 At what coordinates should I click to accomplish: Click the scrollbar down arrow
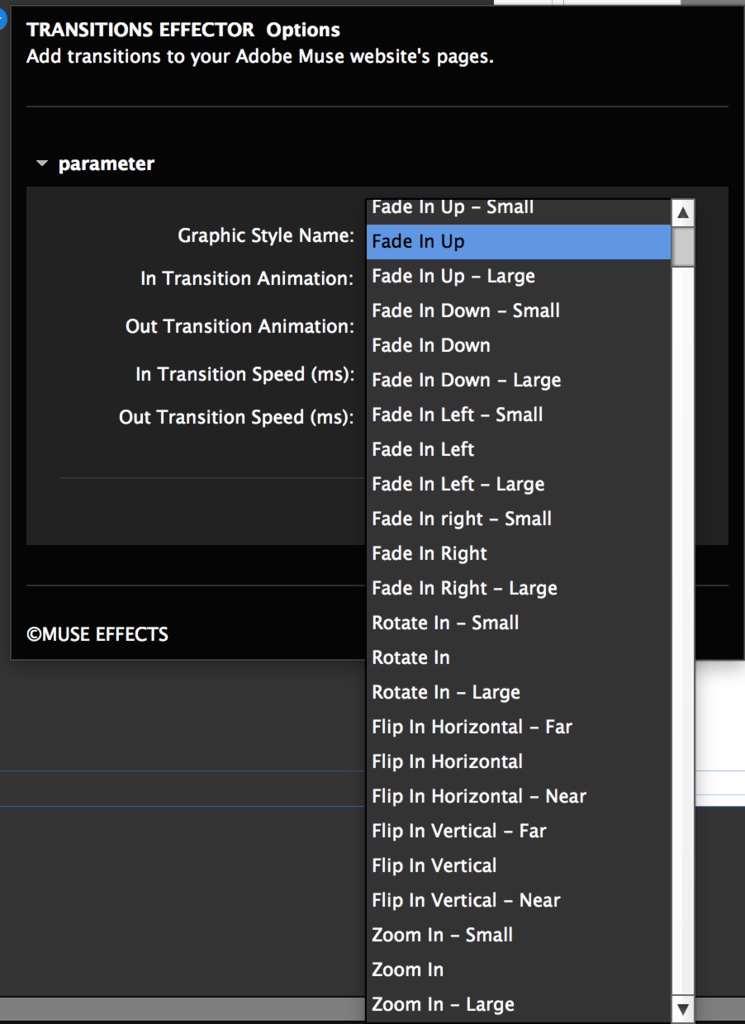(681, 1009)
